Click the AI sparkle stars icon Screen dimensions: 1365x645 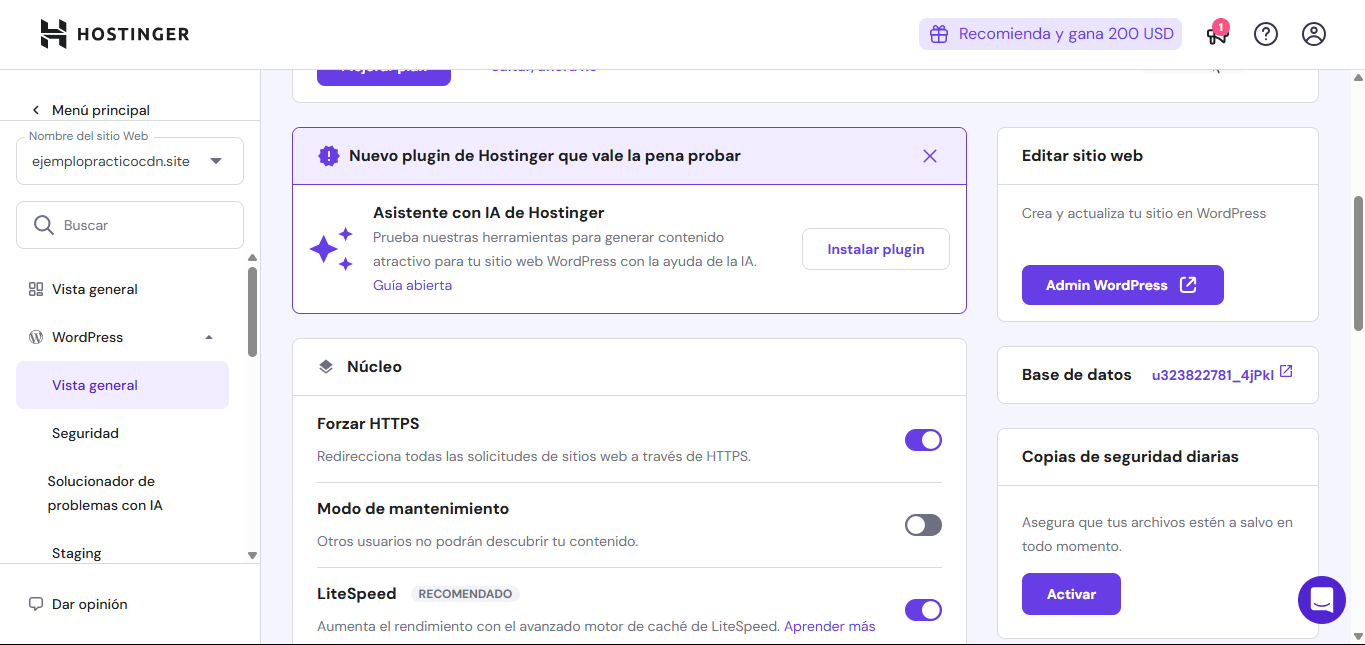[331, 249]
